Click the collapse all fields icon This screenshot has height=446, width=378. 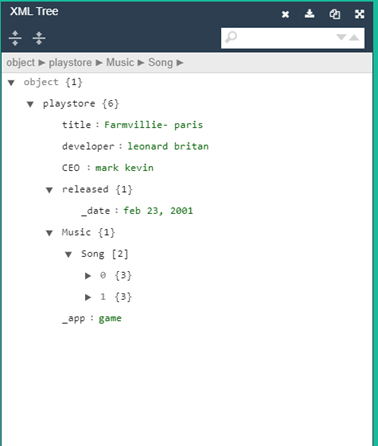point(39,38)
